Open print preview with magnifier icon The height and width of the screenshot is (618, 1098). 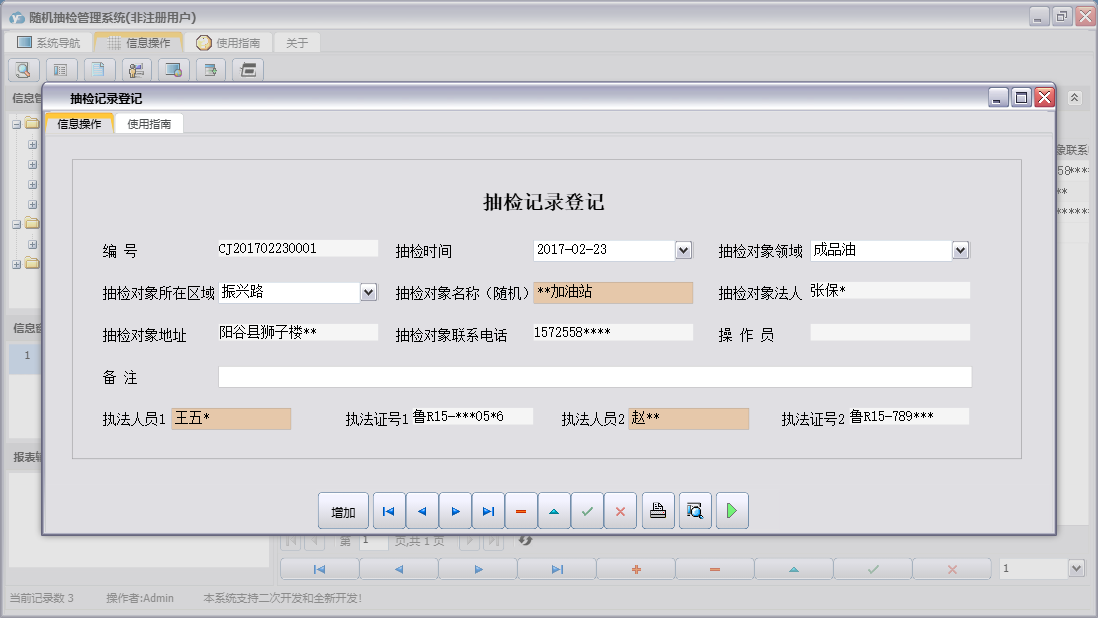[x=694, y=511]
